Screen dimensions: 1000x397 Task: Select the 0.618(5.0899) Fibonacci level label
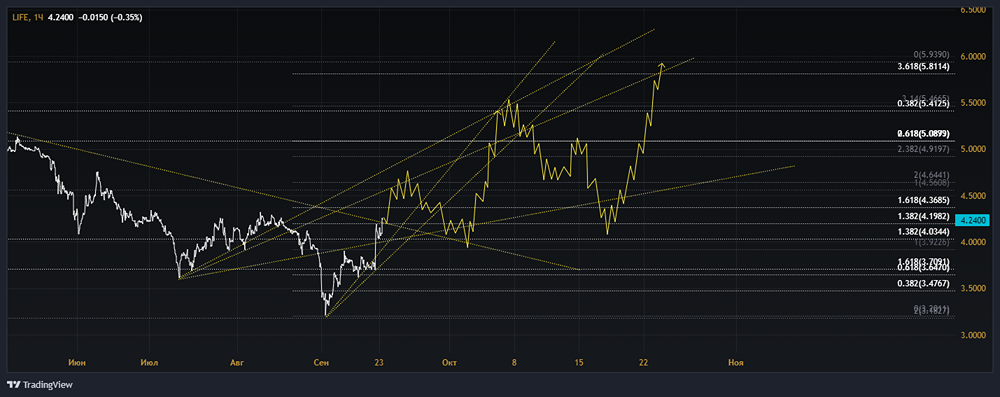click(924, 133)
